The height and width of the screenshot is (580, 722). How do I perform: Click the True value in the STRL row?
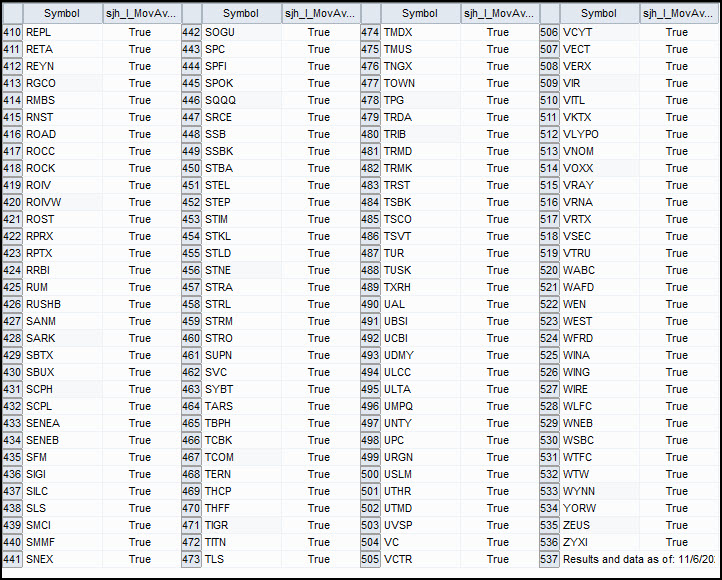click(319, 304)
